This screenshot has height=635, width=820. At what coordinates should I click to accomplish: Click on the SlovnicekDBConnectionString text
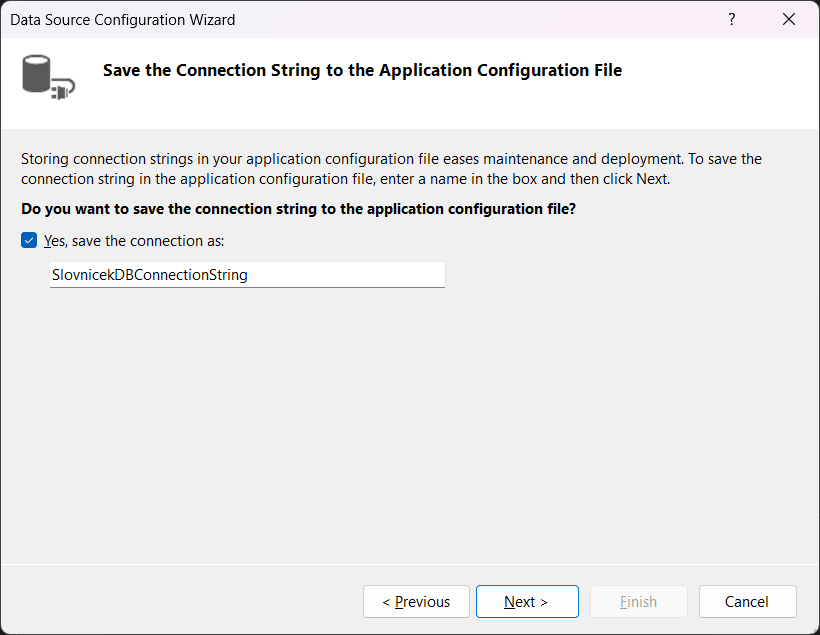pos(149,274)
